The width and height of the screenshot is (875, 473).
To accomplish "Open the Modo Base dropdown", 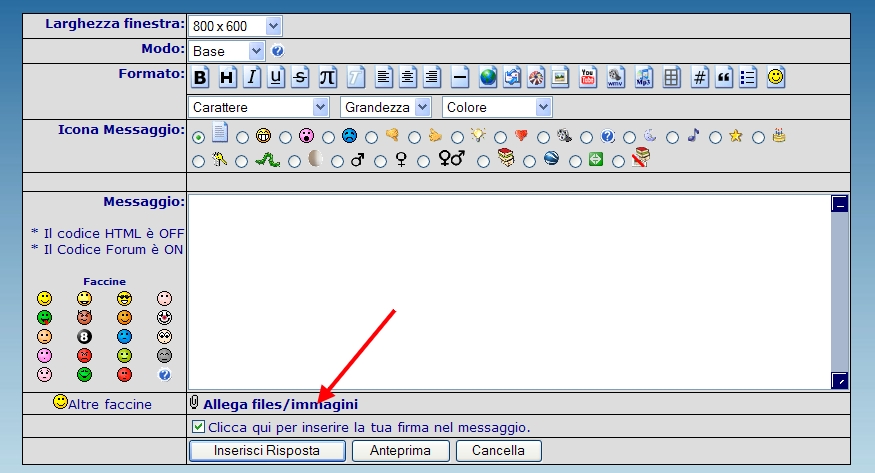I will tap(226, 51).
